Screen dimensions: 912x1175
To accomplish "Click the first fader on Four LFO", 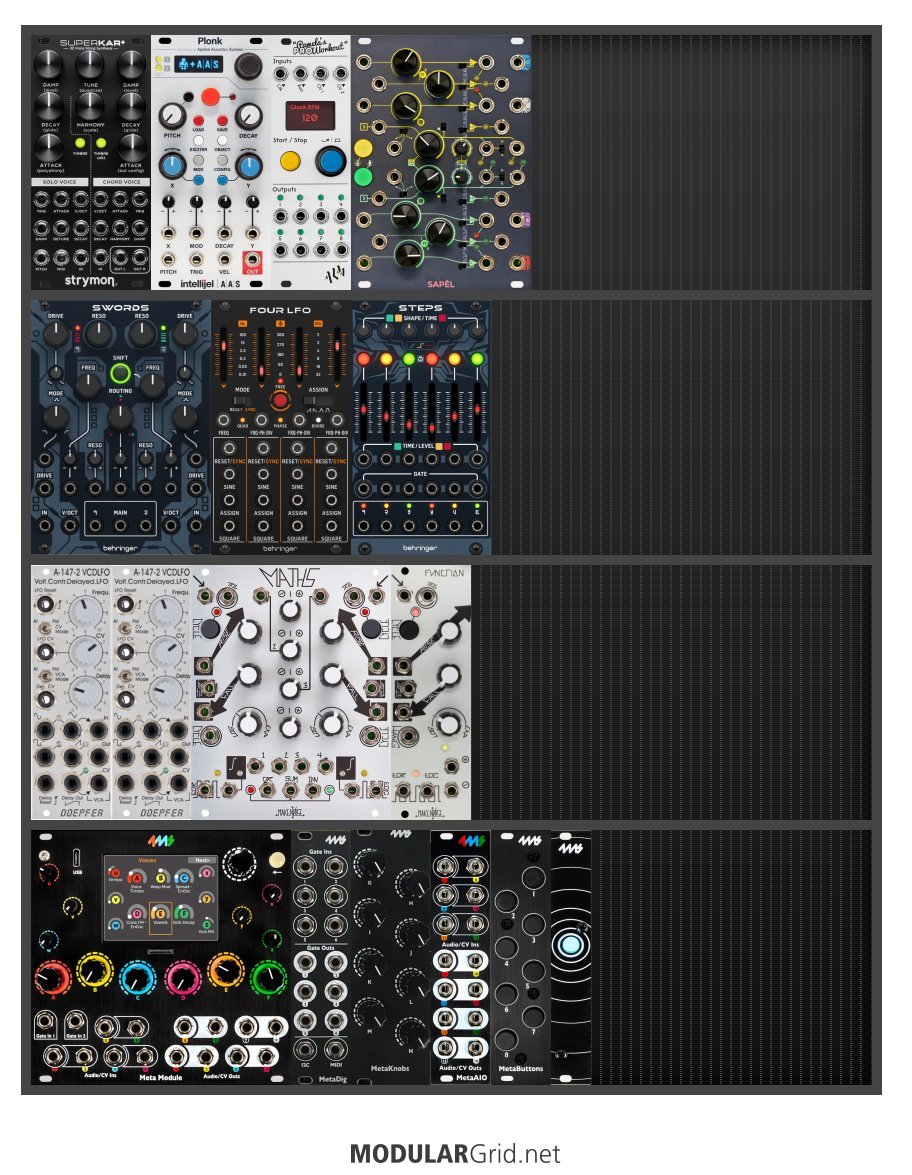I will click(x=222, y=352).
